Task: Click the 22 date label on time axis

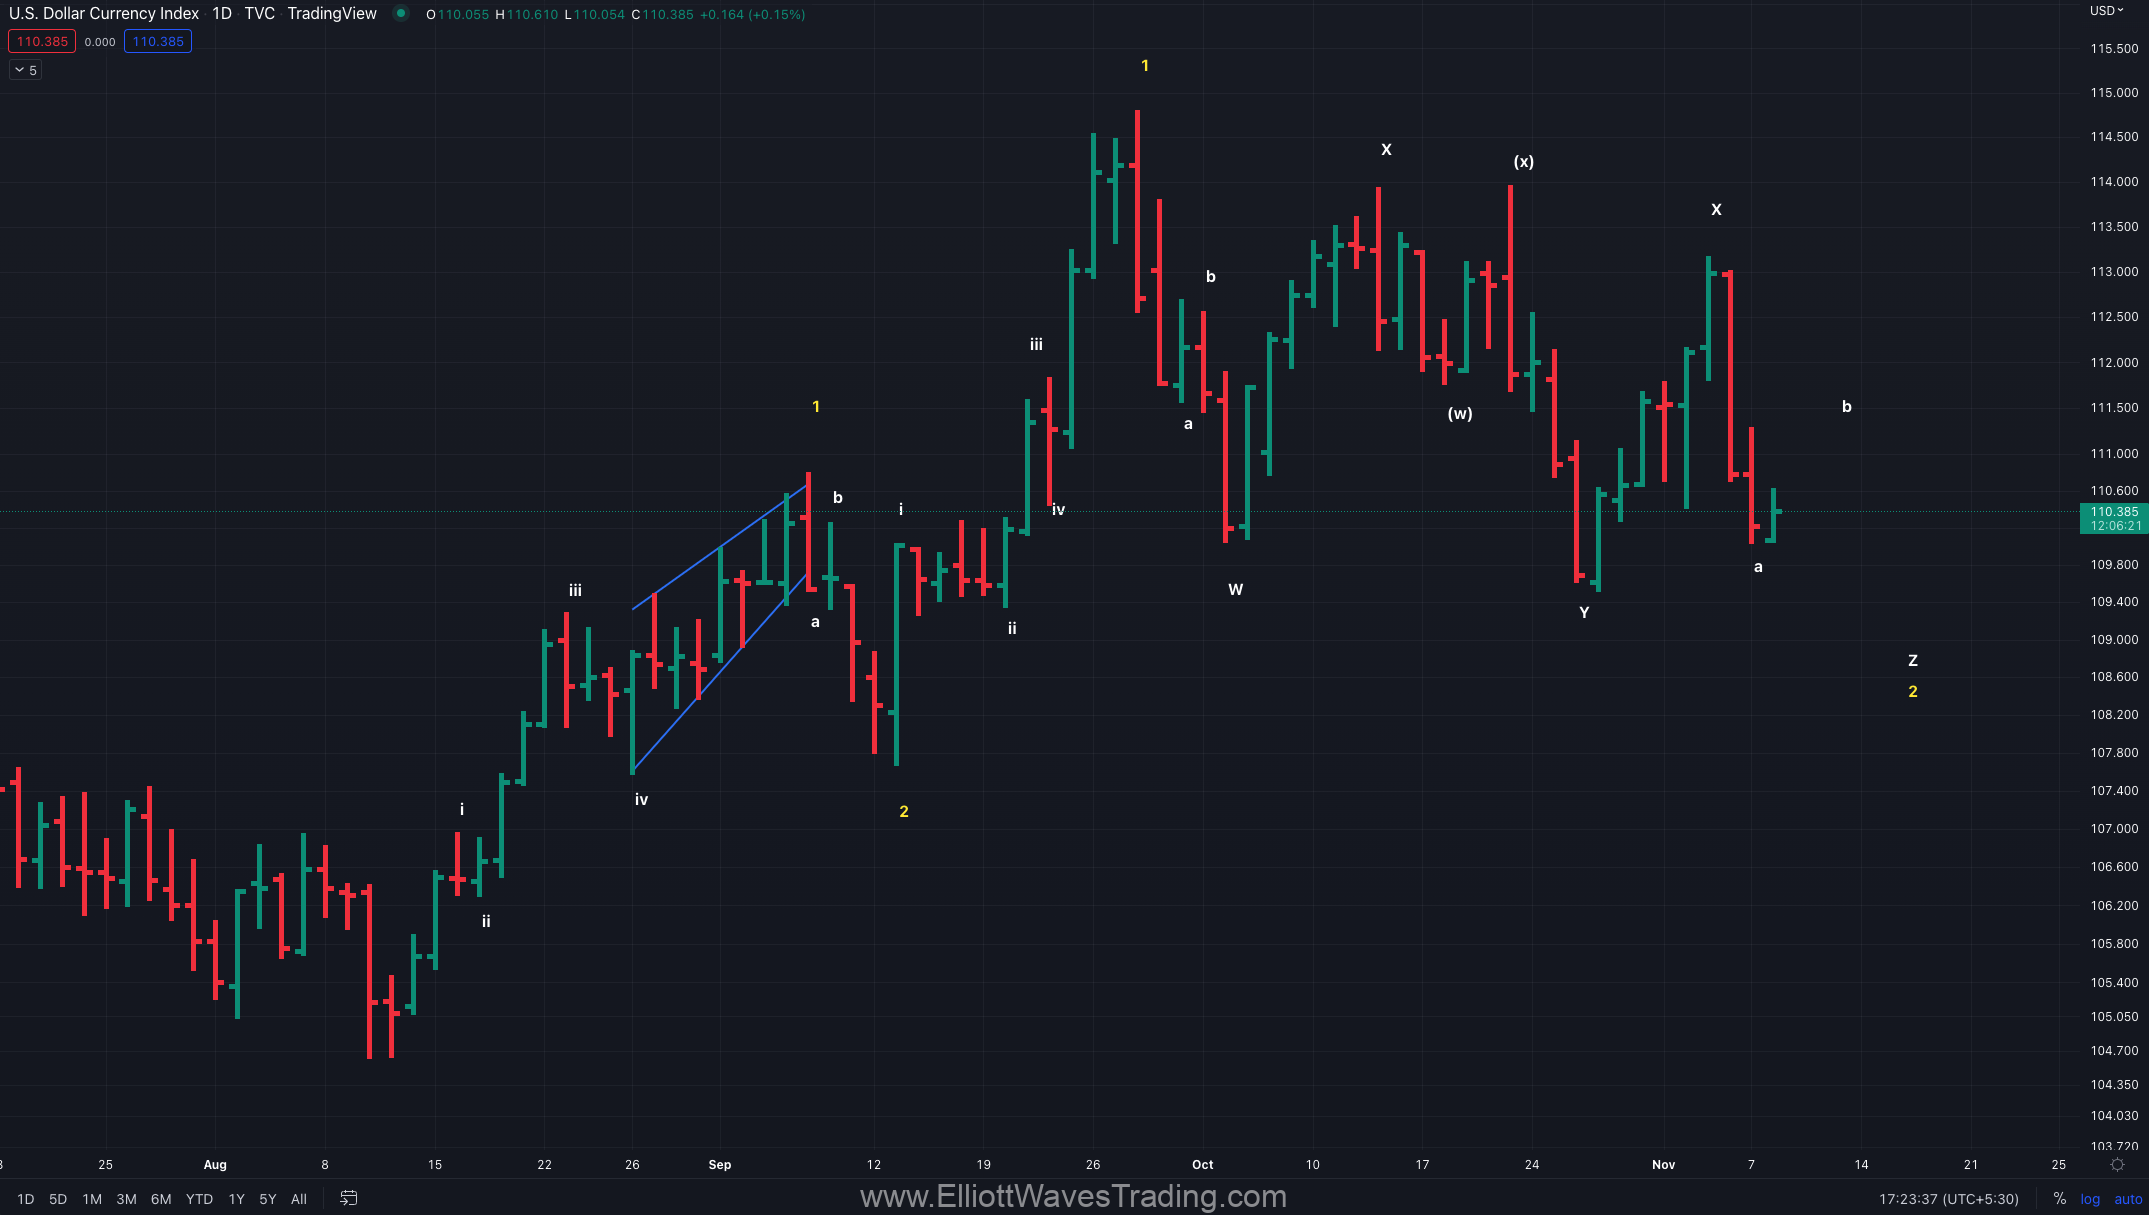Action: click(544, 1165)
